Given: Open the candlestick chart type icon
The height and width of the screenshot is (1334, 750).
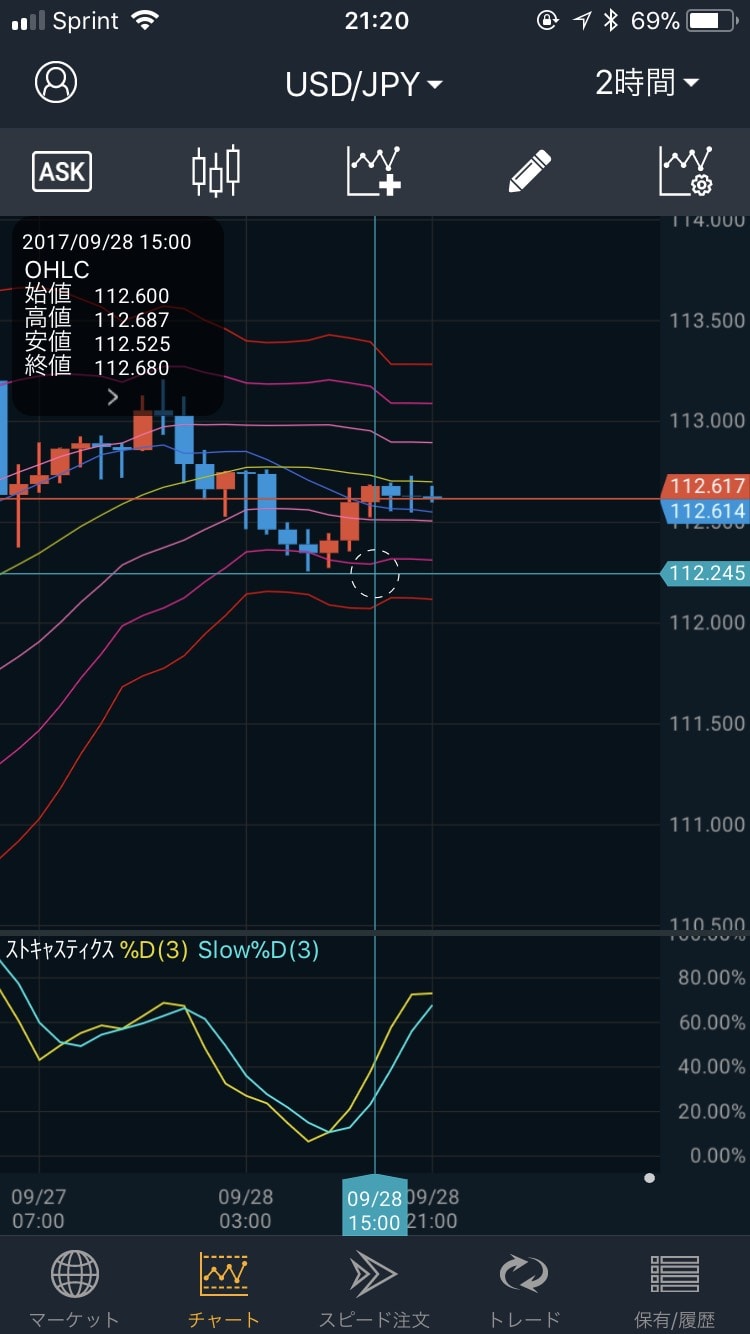Looking at the screenshot, I should pos(216,171).
